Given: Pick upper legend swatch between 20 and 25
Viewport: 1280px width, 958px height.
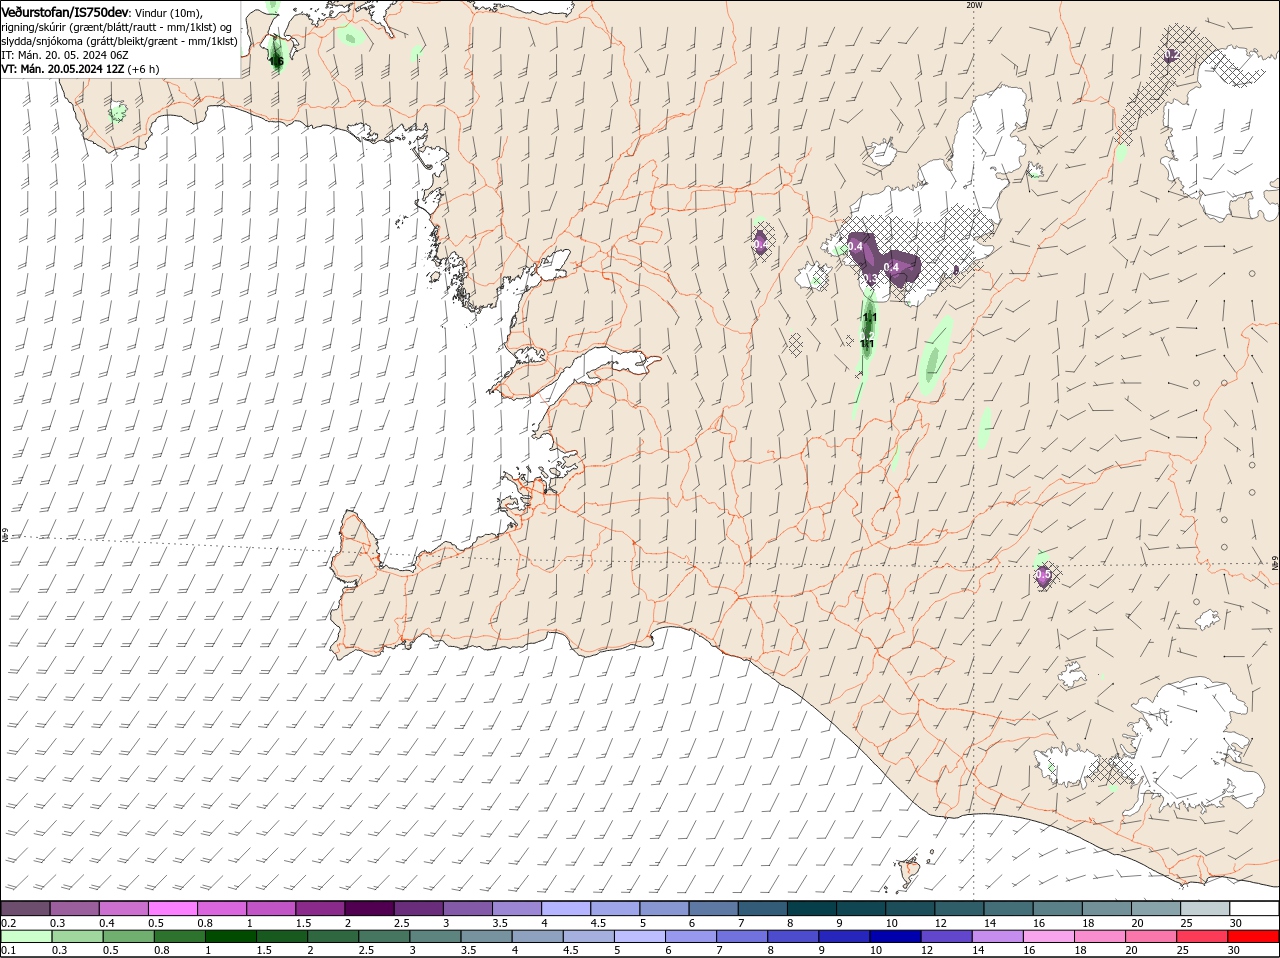Looking at the screenshot, I should click(1154, 908).
